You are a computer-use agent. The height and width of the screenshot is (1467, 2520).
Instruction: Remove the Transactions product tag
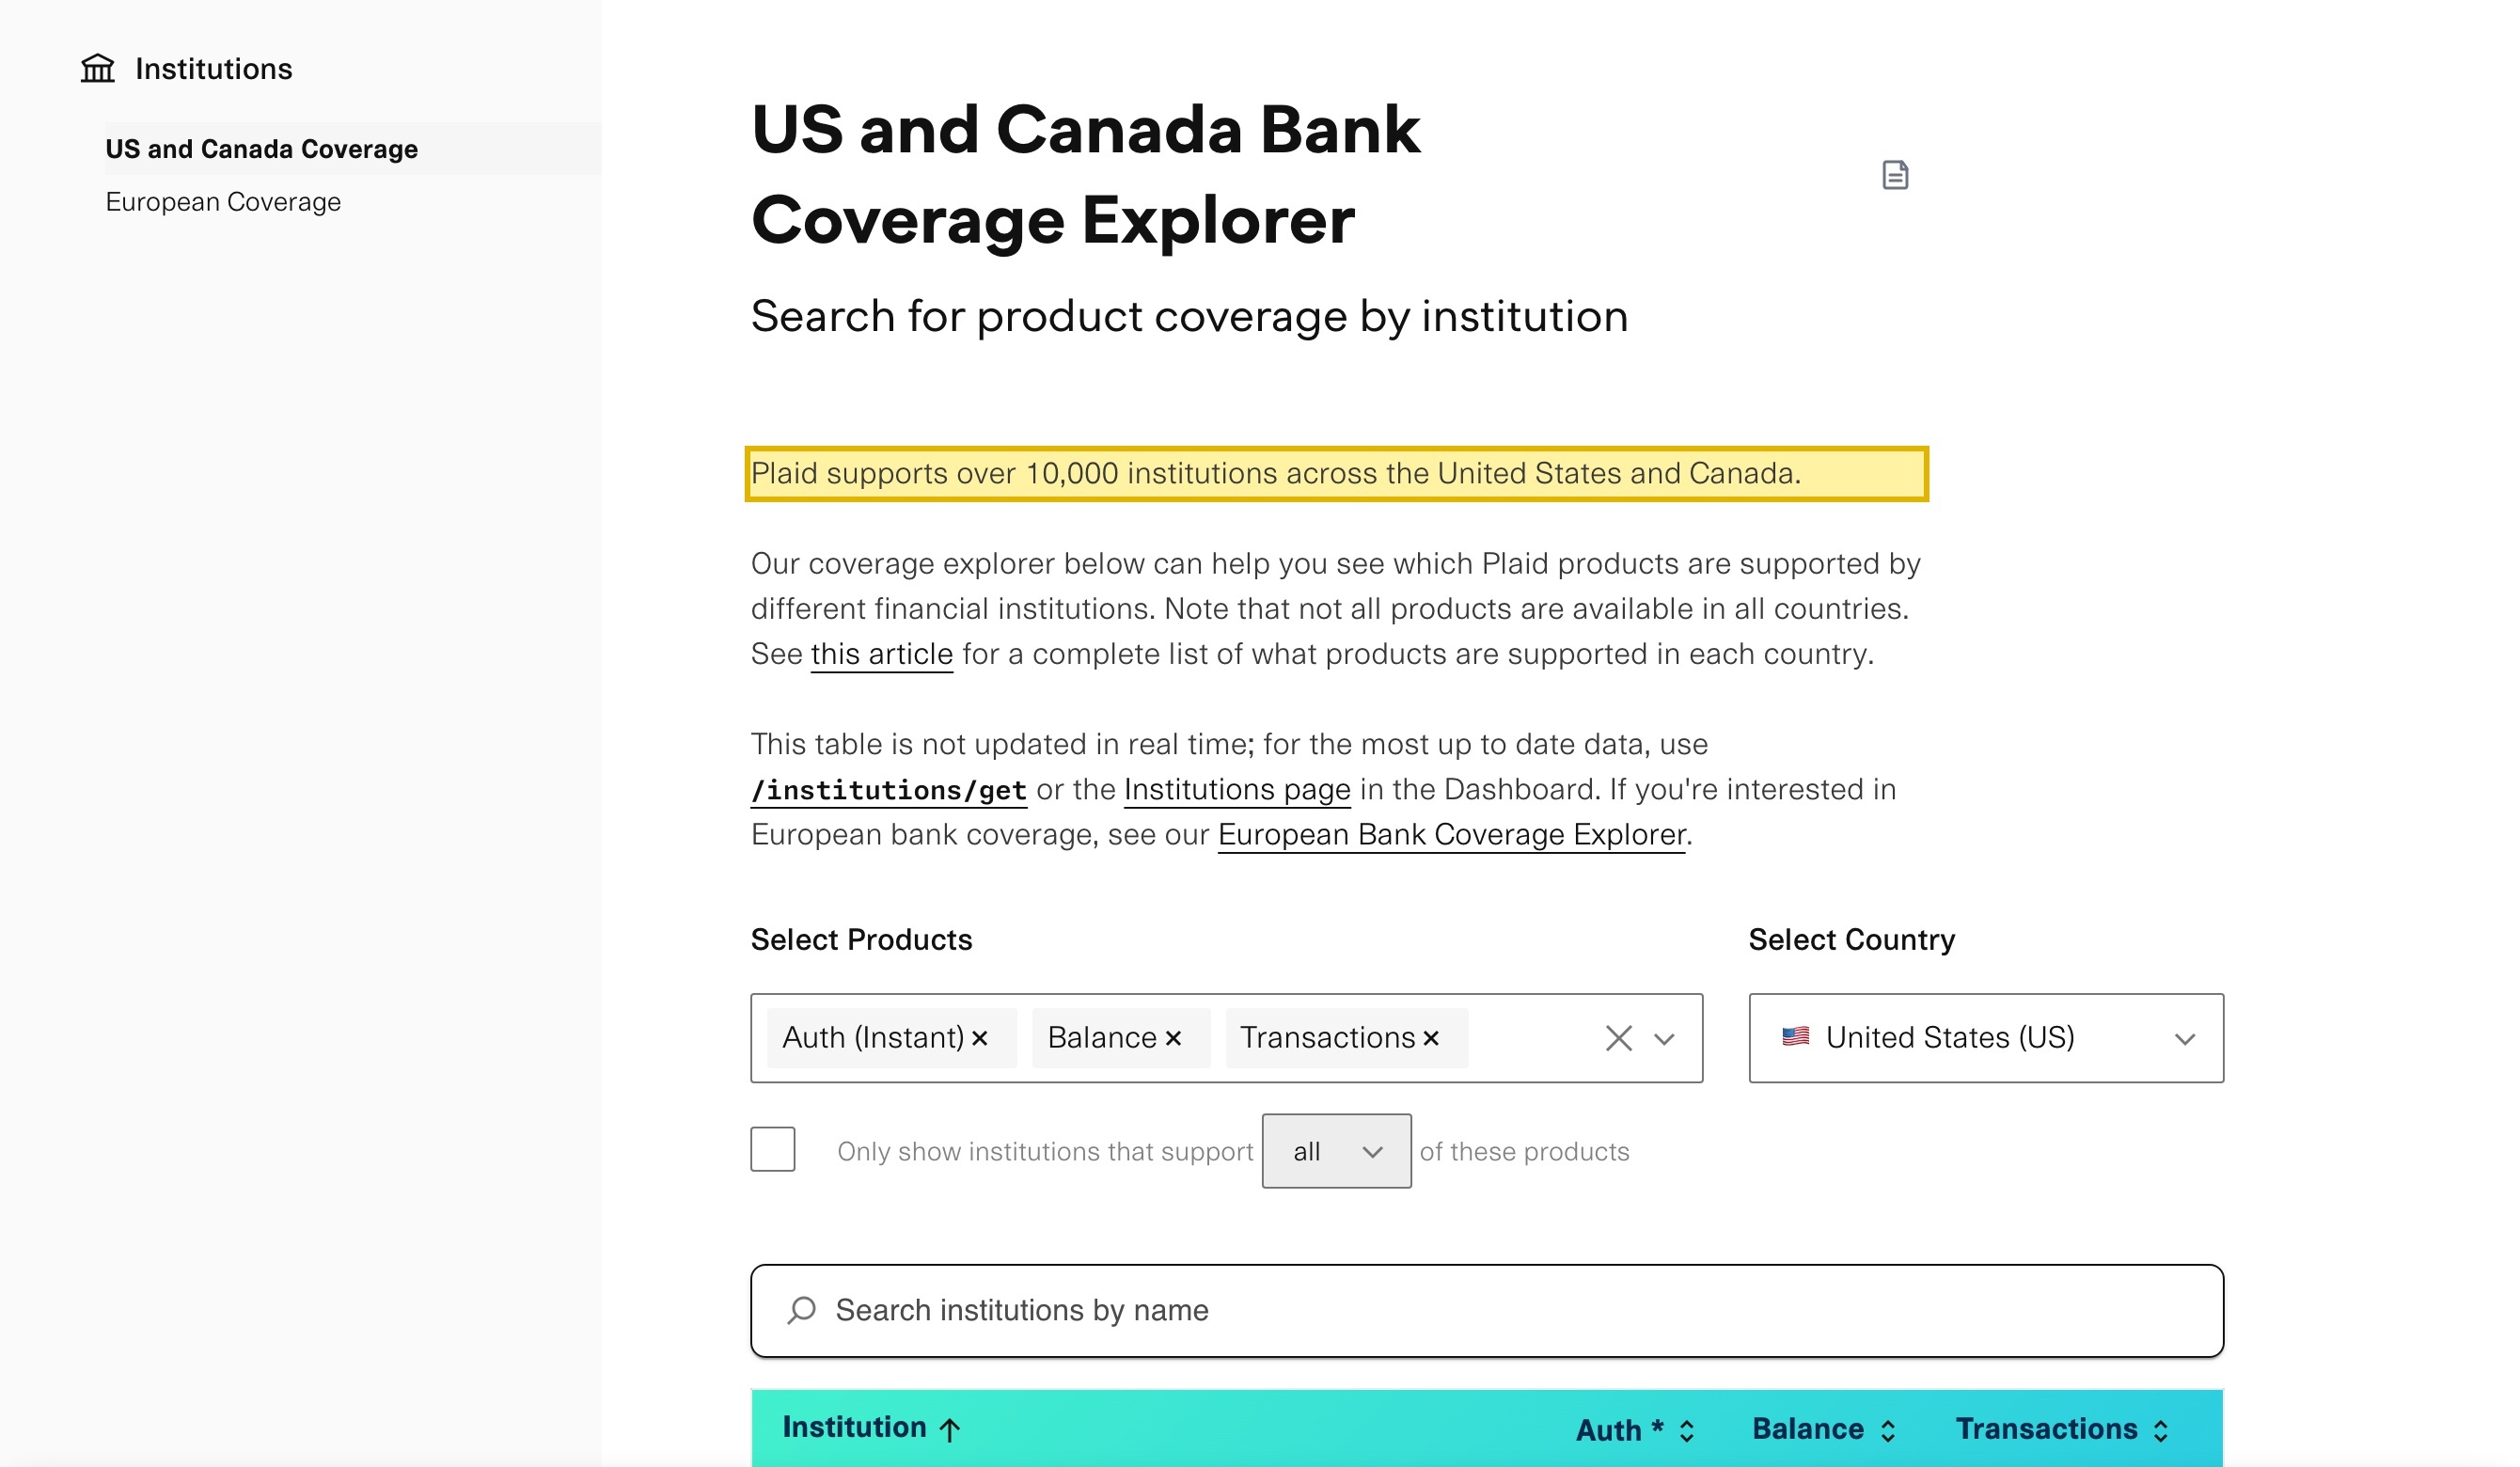click(1431, 1038)
